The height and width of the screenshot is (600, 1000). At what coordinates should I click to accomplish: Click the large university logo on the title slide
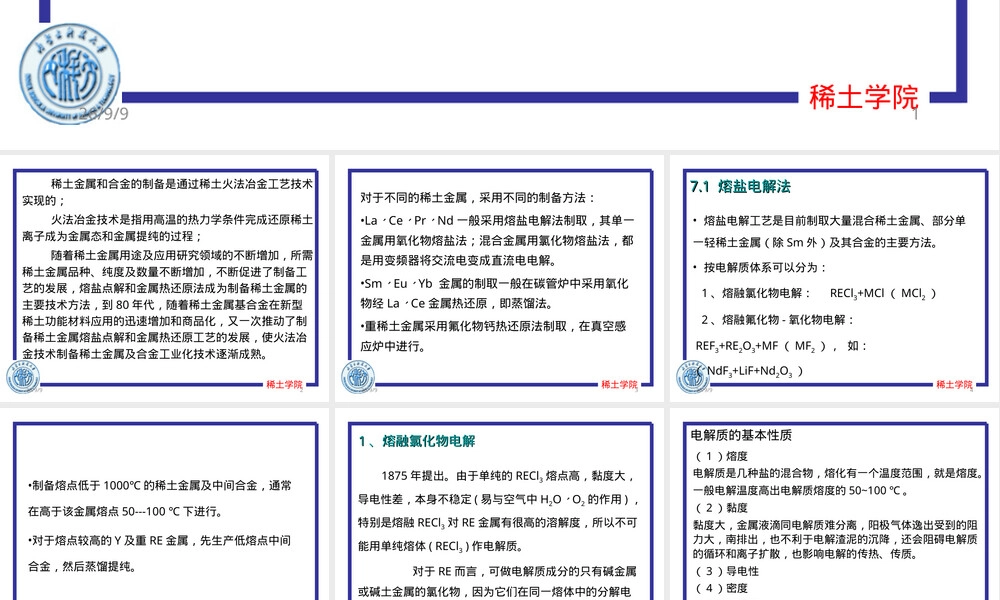coord(70,73)
